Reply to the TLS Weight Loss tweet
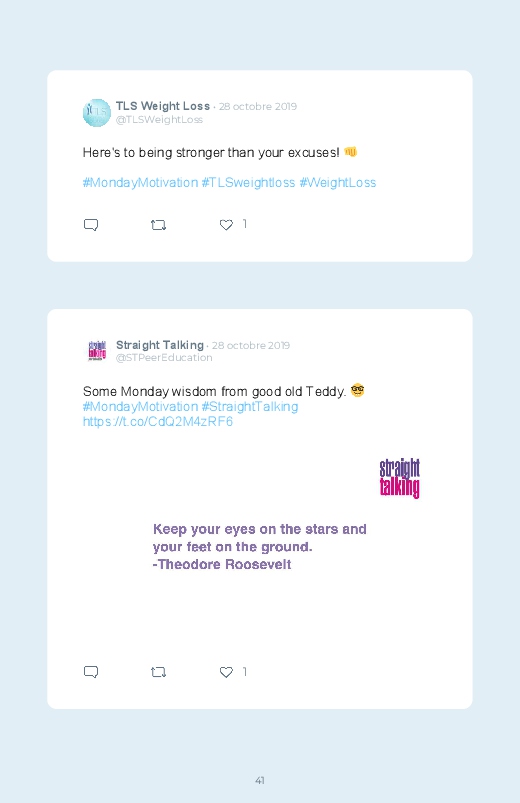520x803 pixels. (91, 225)
